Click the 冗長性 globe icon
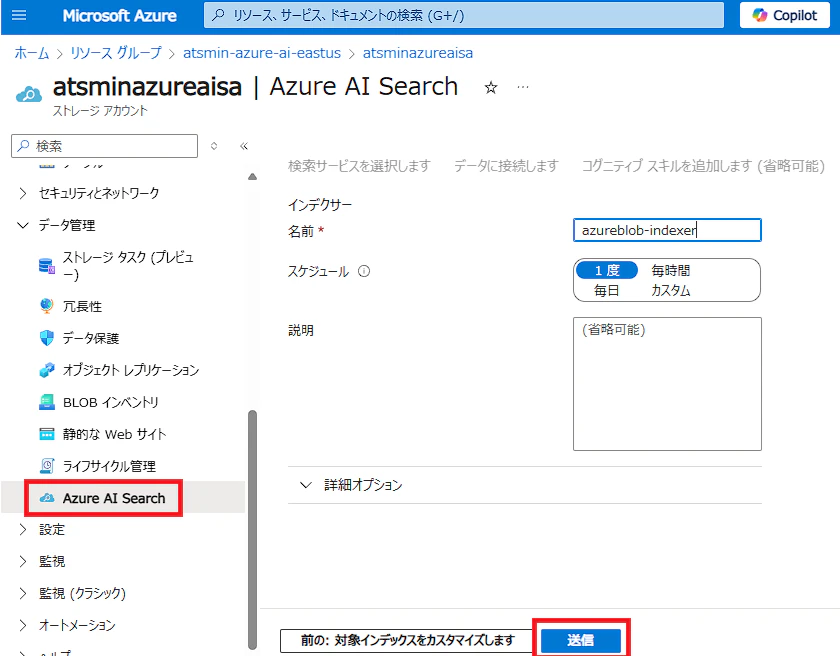This screenshot has width=840, height=656. point(47,306)
